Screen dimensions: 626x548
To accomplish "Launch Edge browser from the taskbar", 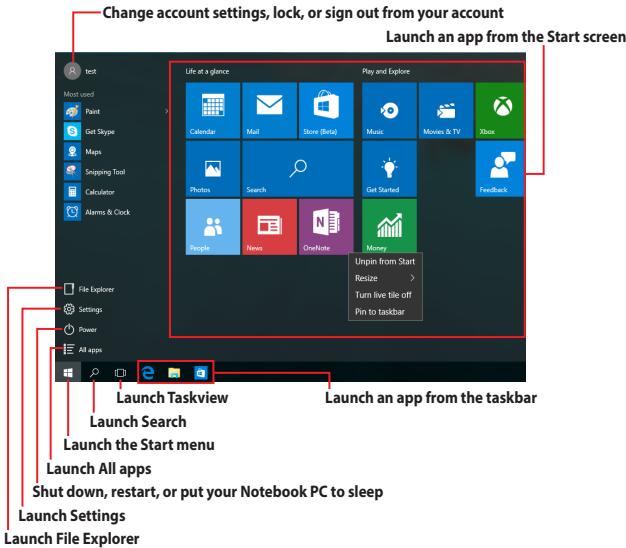I will (x=148, y=372).
